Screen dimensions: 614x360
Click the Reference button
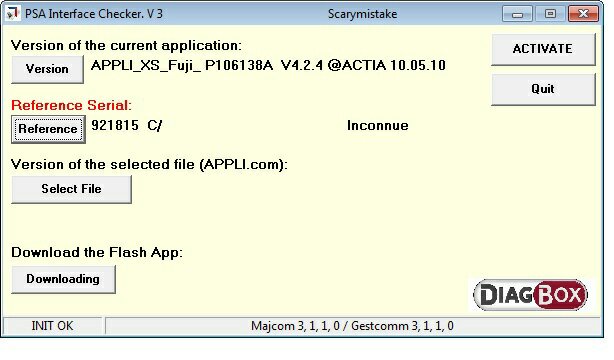click(48, 129)
